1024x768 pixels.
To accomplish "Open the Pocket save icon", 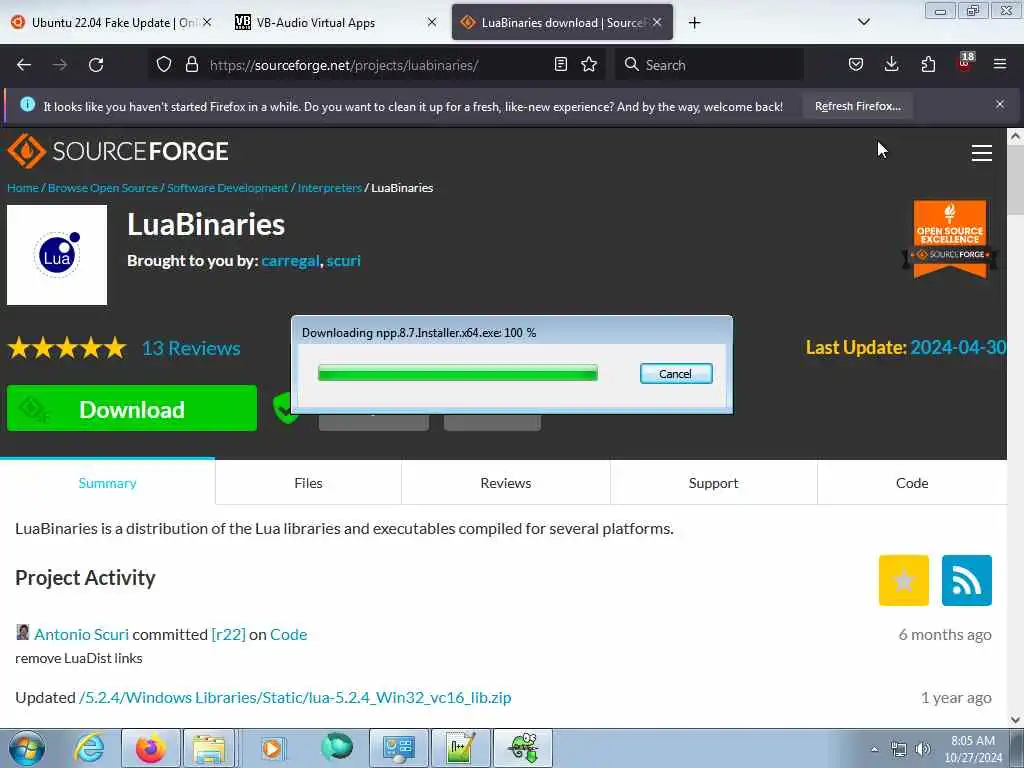I will click(x=856, y=65).
